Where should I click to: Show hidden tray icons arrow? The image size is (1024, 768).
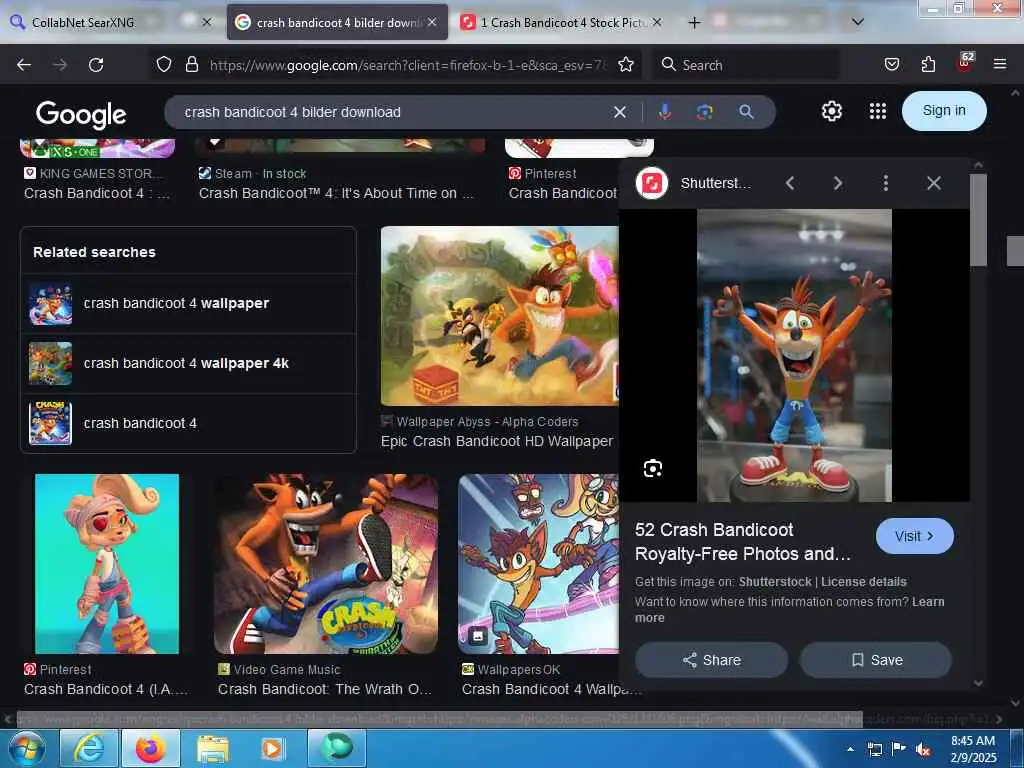(850, 749)
